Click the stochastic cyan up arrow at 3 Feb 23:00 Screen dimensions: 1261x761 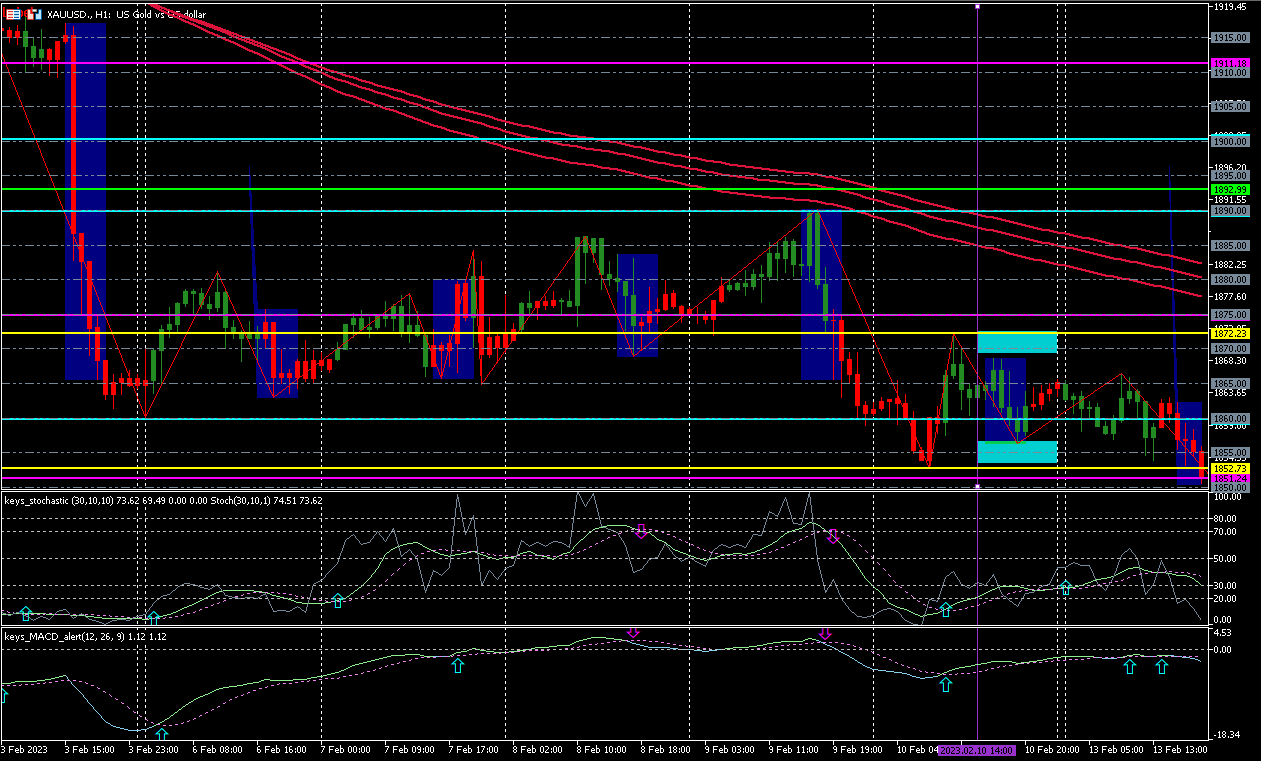pyautogui.click(x=153, y=617)
